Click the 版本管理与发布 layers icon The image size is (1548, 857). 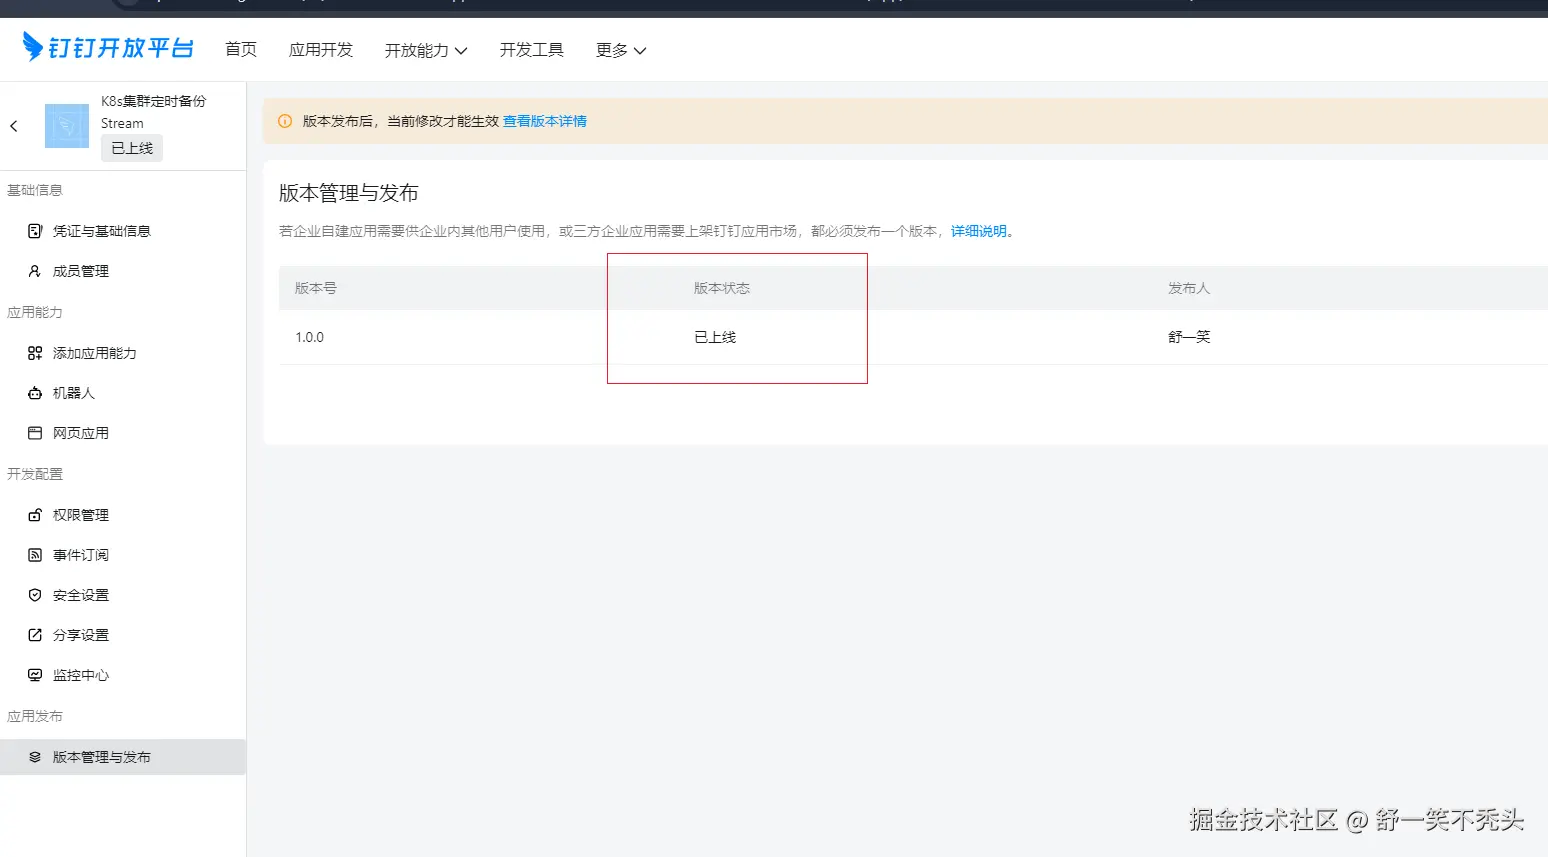pyautogui.click(x=35, y=757)
